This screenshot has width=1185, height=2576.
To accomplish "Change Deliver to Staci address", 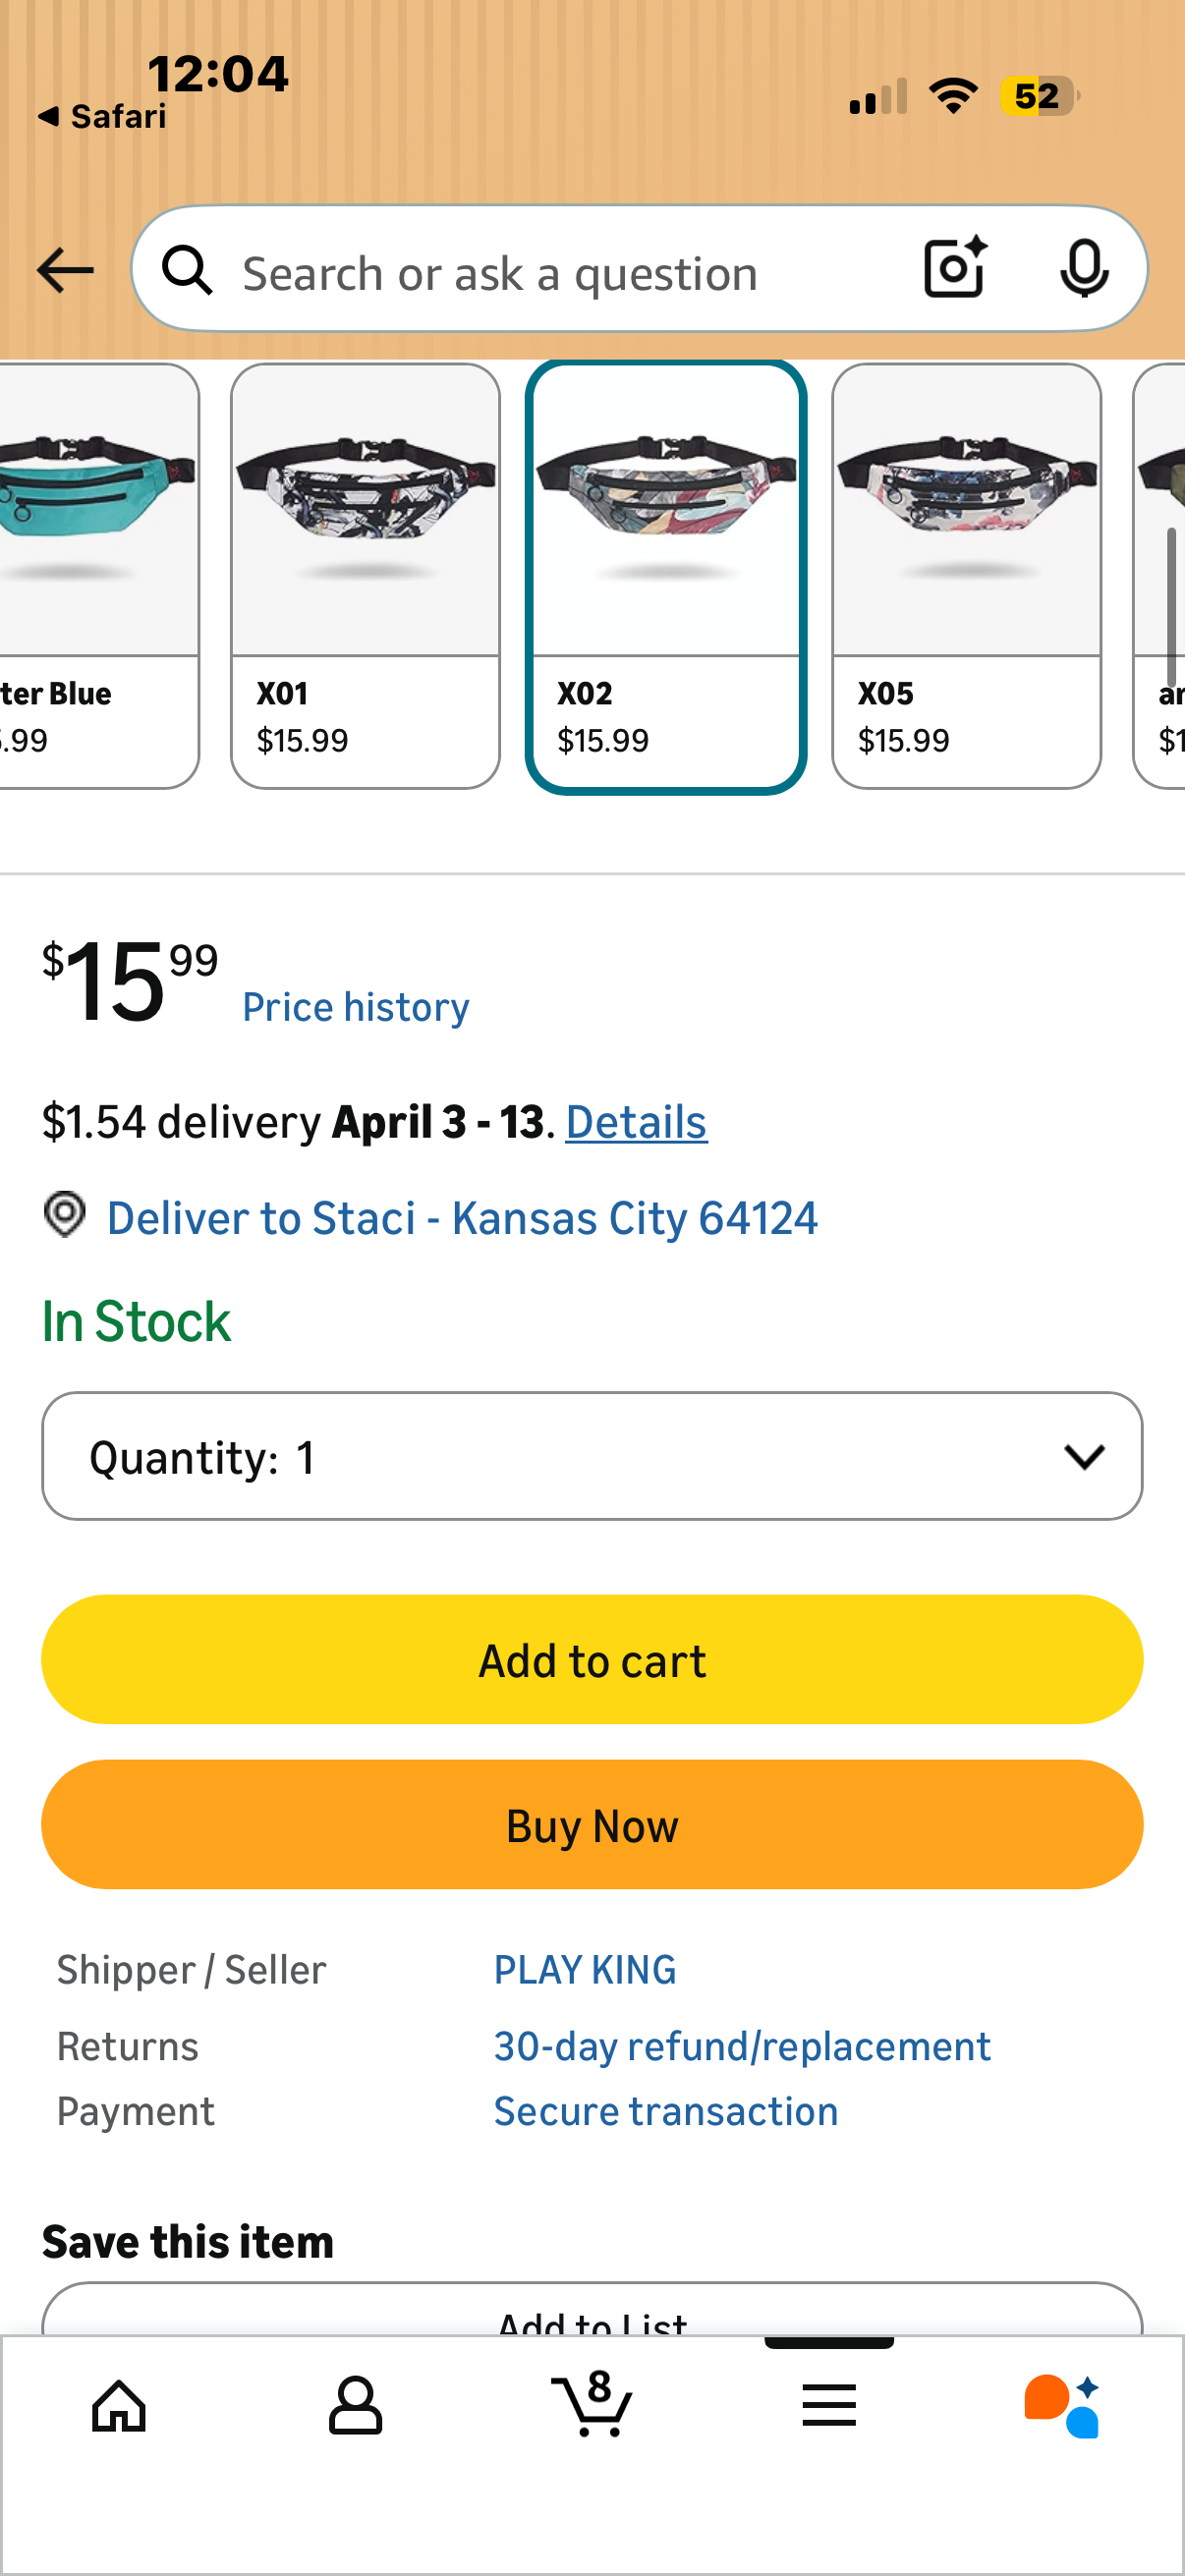I will point(462,1218).
